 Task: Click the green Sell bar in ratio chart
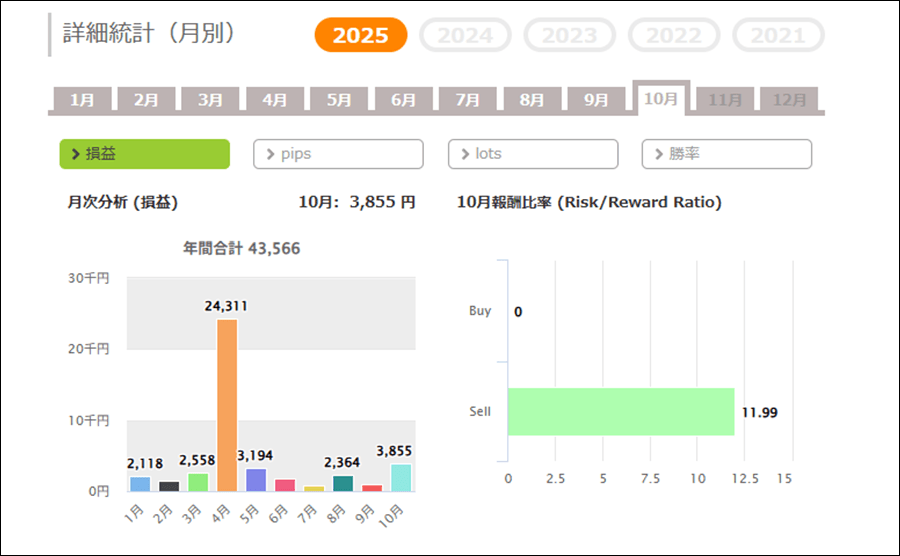(x=621, y=411)
